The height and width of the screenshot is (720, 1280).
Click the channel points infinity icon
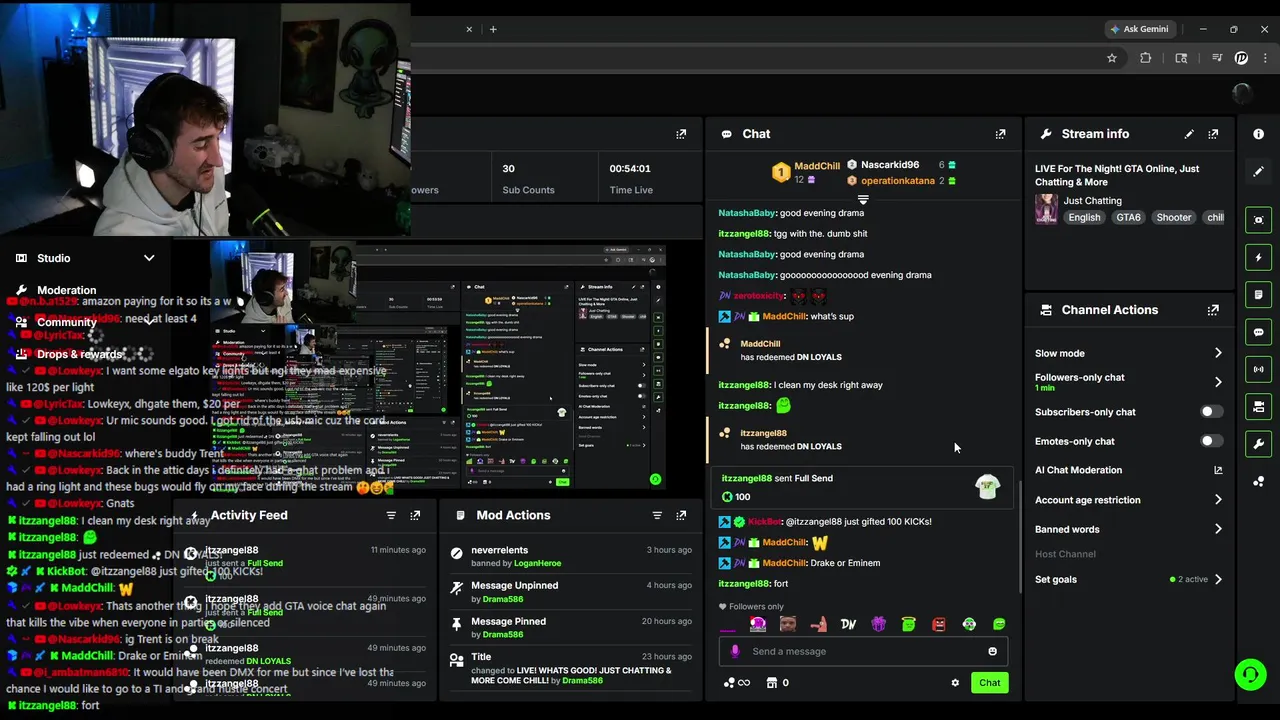click(x=736, y=683)
